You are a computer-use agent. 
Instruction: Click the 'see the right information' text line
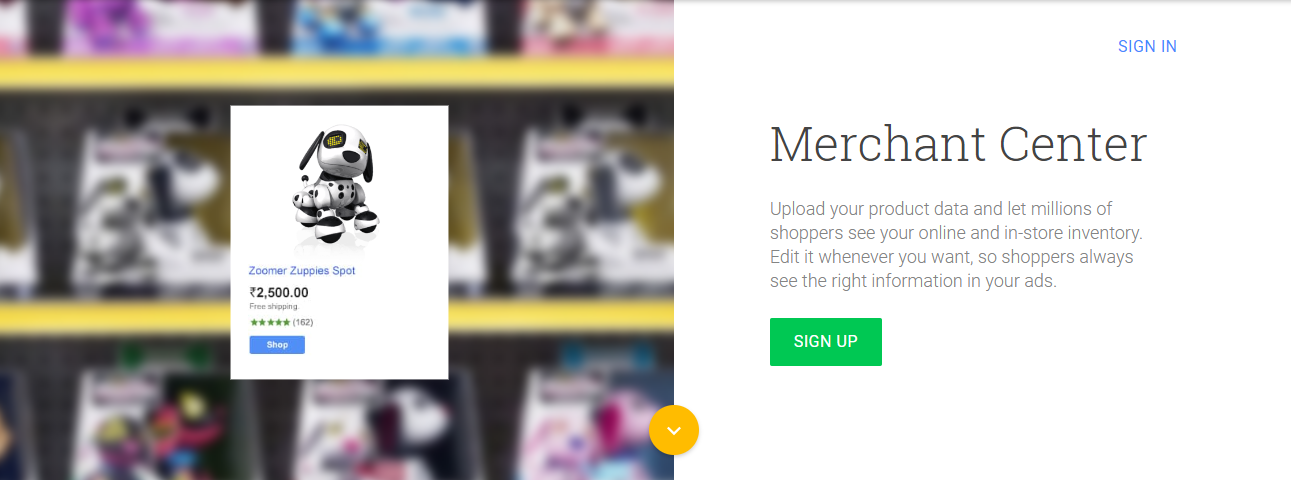(x=913, y=281)
